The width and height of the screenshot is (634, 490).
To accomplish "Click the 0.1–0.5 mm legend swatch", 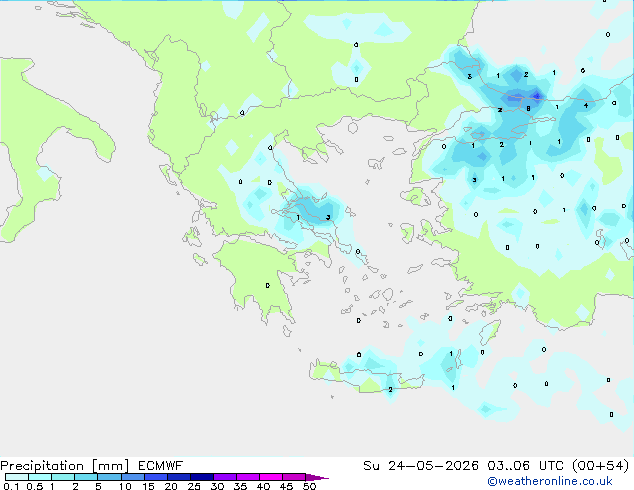I will click(17, 477).
